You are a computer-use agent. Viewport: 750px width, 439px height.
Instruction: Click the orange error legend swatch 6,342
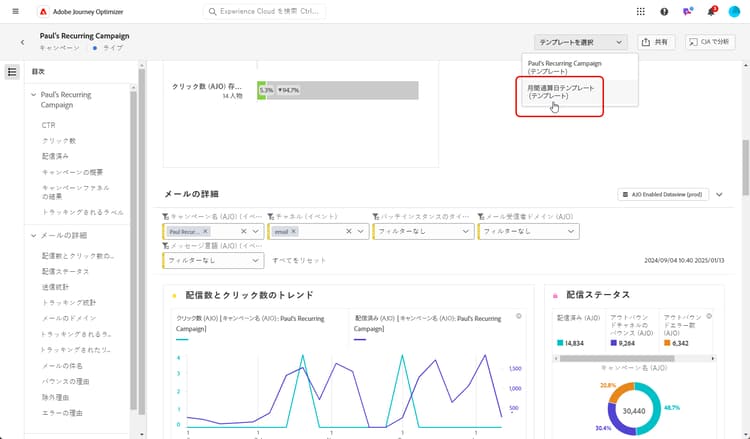coord(667,343)
